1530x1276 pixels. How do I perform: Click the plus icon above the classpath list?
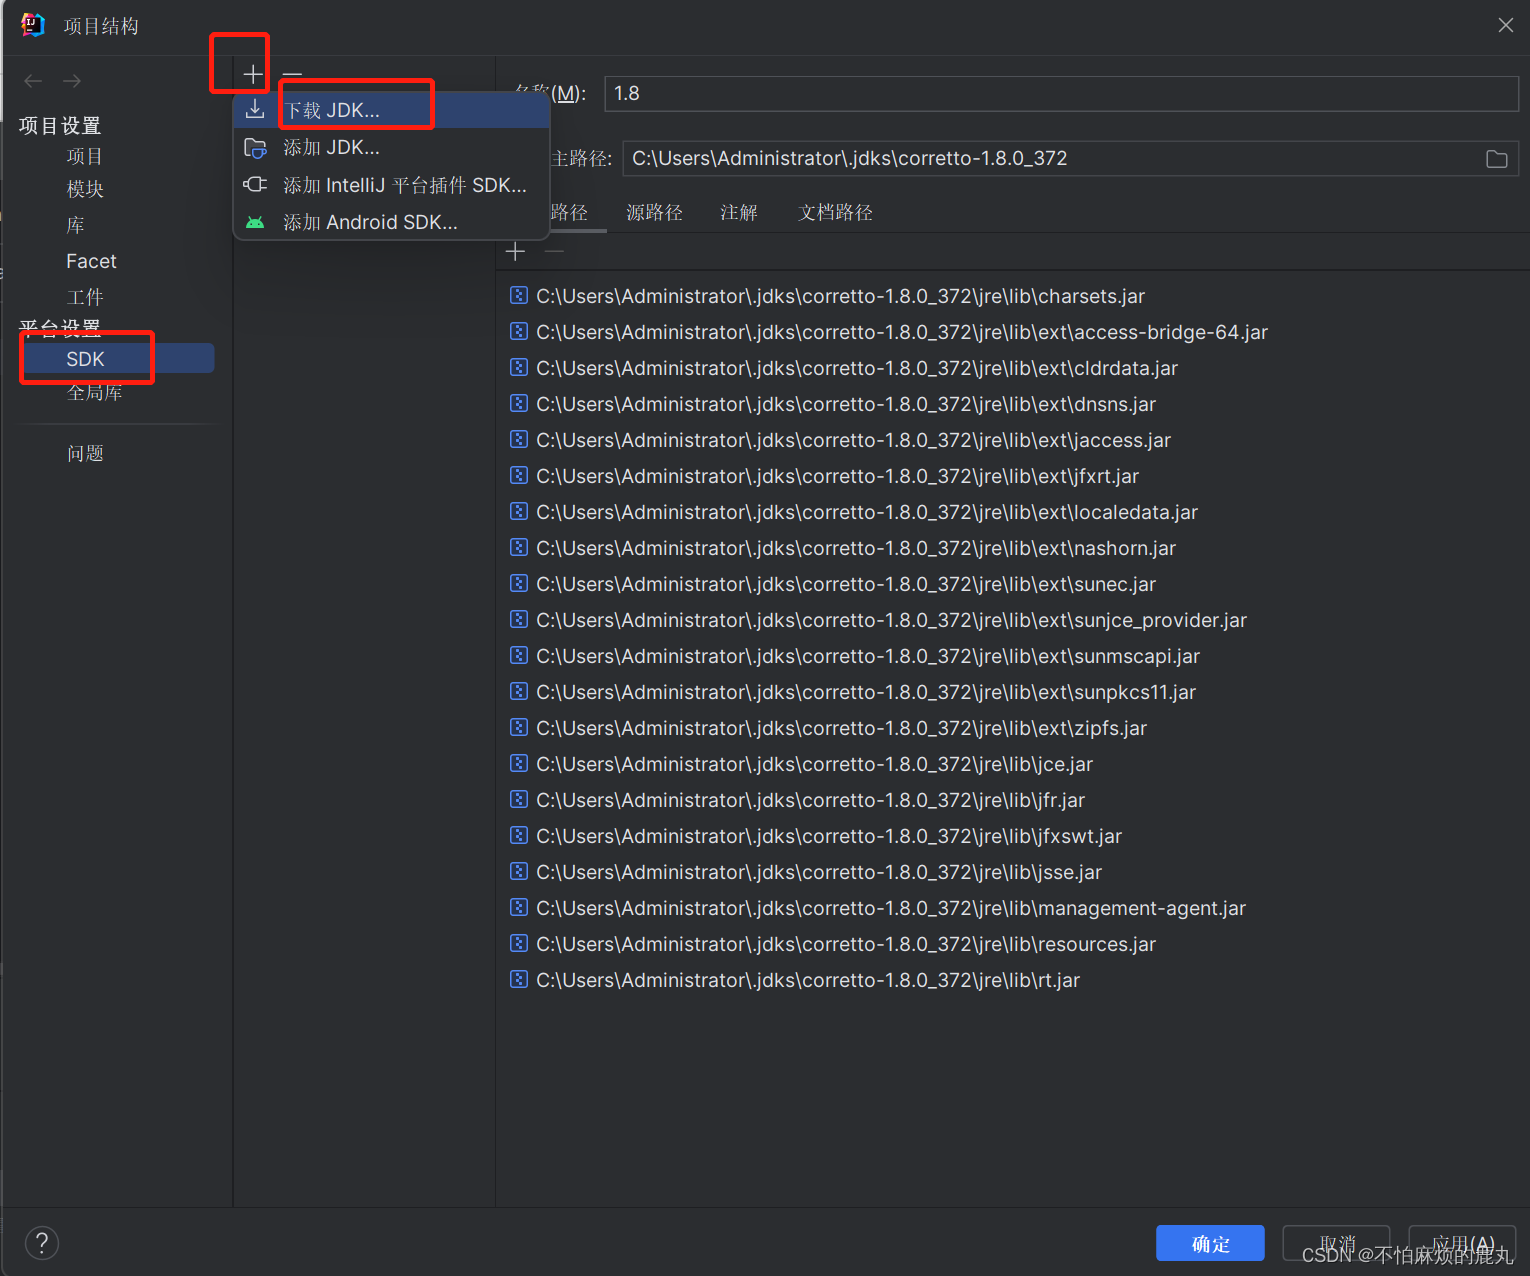(x=516, y=252)
